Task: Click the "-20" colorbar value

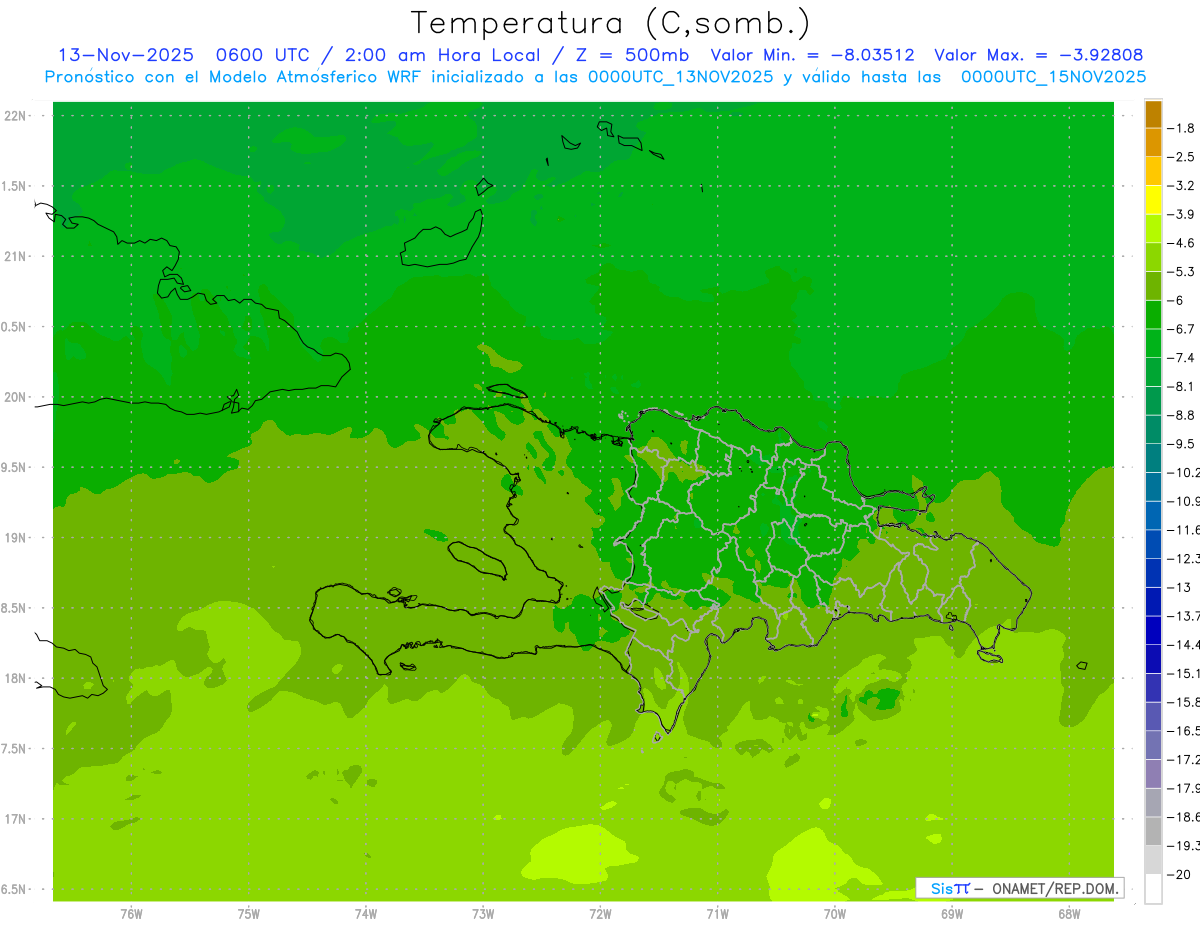Action: 1180,875
